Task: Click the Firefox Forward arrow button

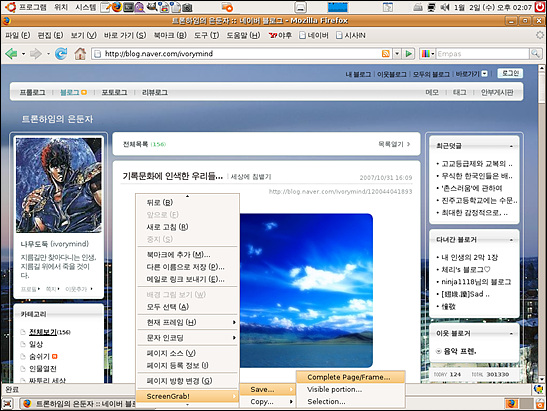Action: tap(36, 54)
